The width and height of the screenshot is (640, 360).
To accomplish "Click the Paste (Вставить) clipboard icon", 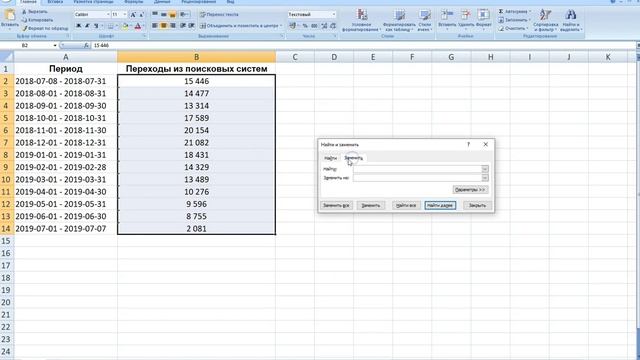I will [9, 16].
